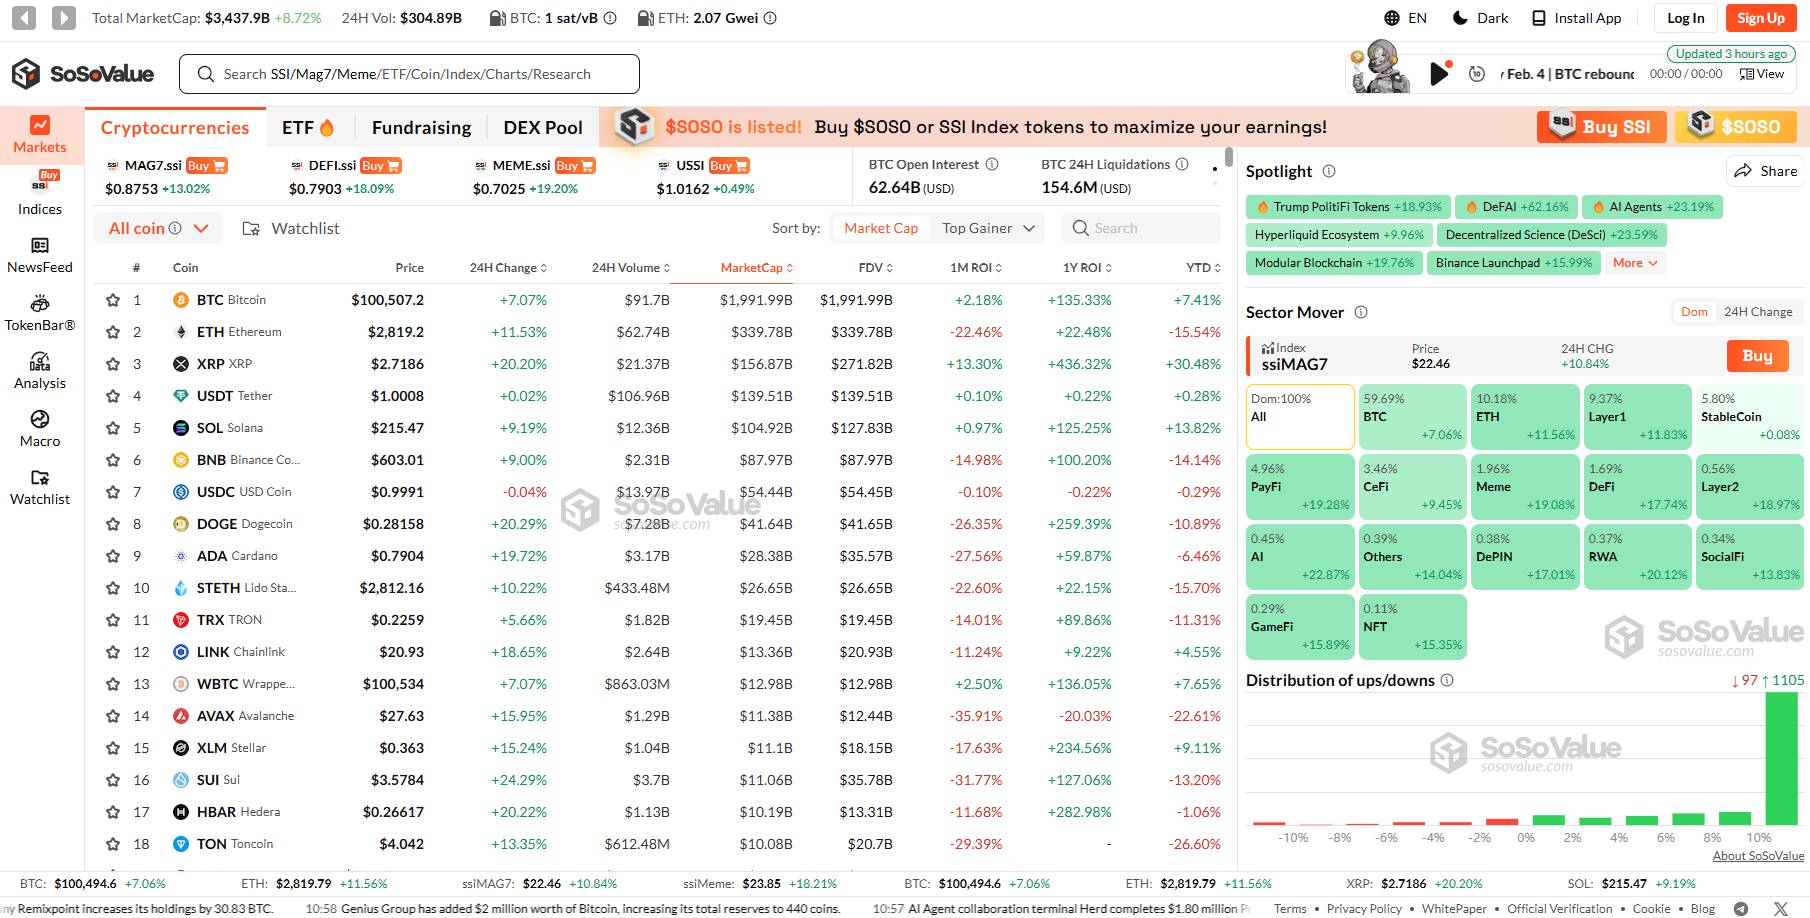Select 24H Change view in Sector Mover
Viewport: 1810px width, 918px height.
click(x=1758, y=312)
